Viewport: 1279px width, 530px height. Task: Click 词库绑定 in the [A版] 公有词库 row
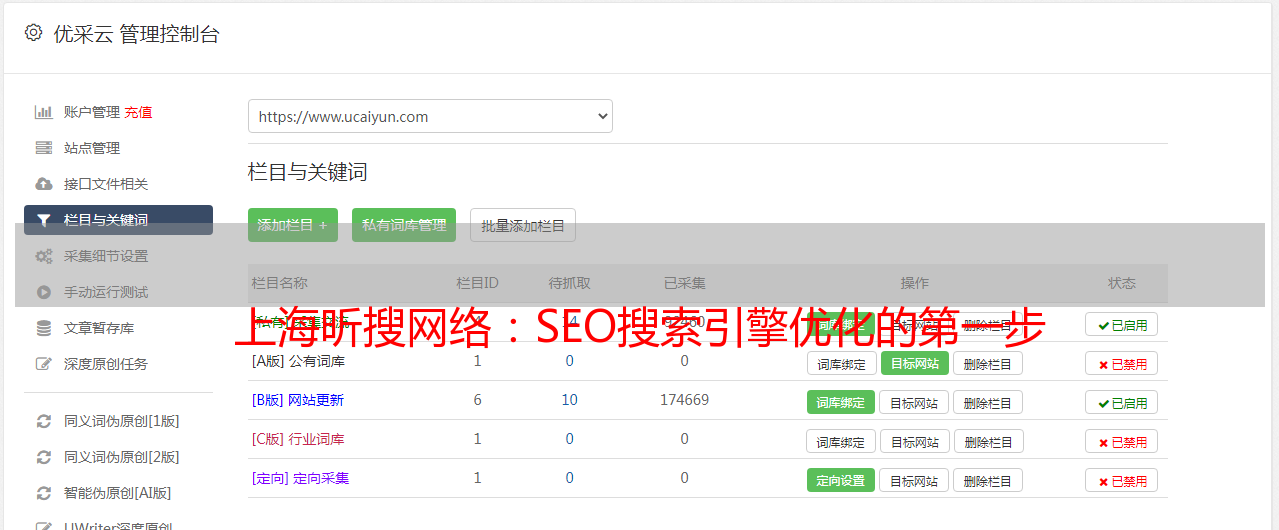841,363
